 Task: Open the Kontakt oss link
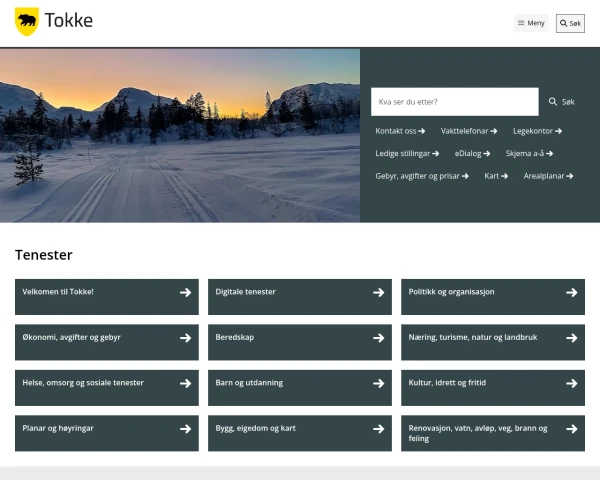400,131
